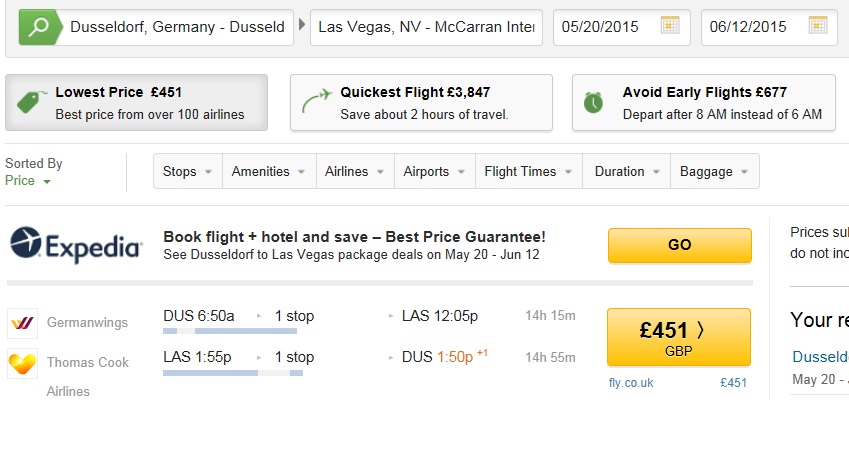The image size is (849, 460).
Task: Click the quickest flight arrow plane icon
Action: pos(316,101)
